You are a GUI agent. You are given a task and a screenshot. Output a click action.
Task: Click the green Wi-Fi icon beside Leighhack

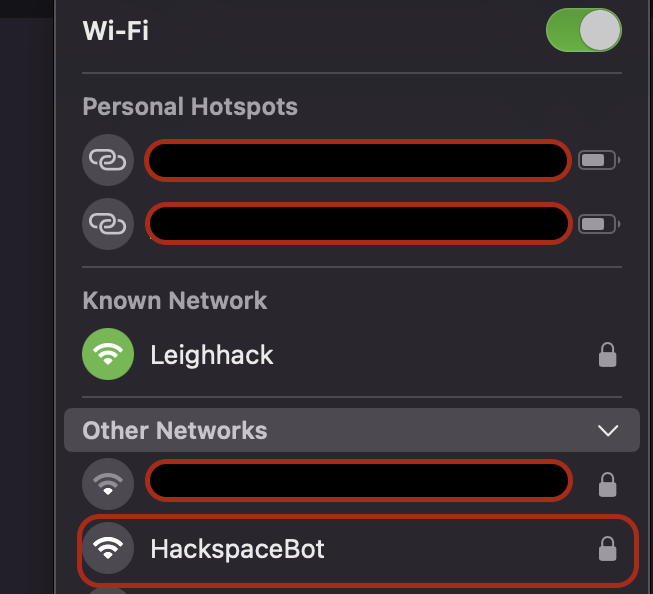pyautogui.click(x=107, y=354)
